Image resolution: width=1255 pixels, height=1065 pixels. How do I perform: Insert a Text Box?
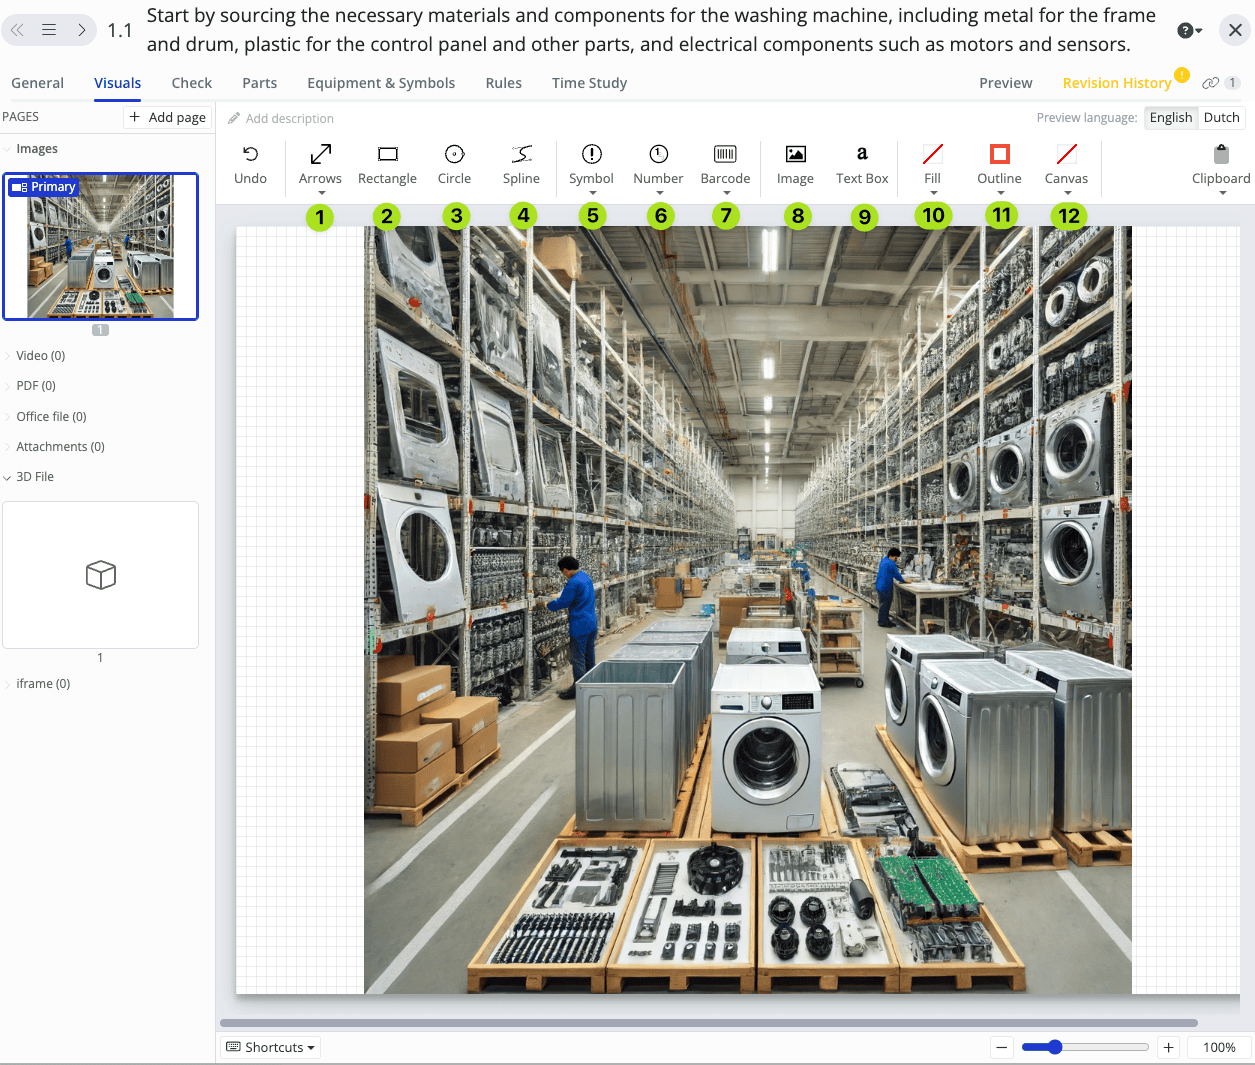click(x=861, y=165)
